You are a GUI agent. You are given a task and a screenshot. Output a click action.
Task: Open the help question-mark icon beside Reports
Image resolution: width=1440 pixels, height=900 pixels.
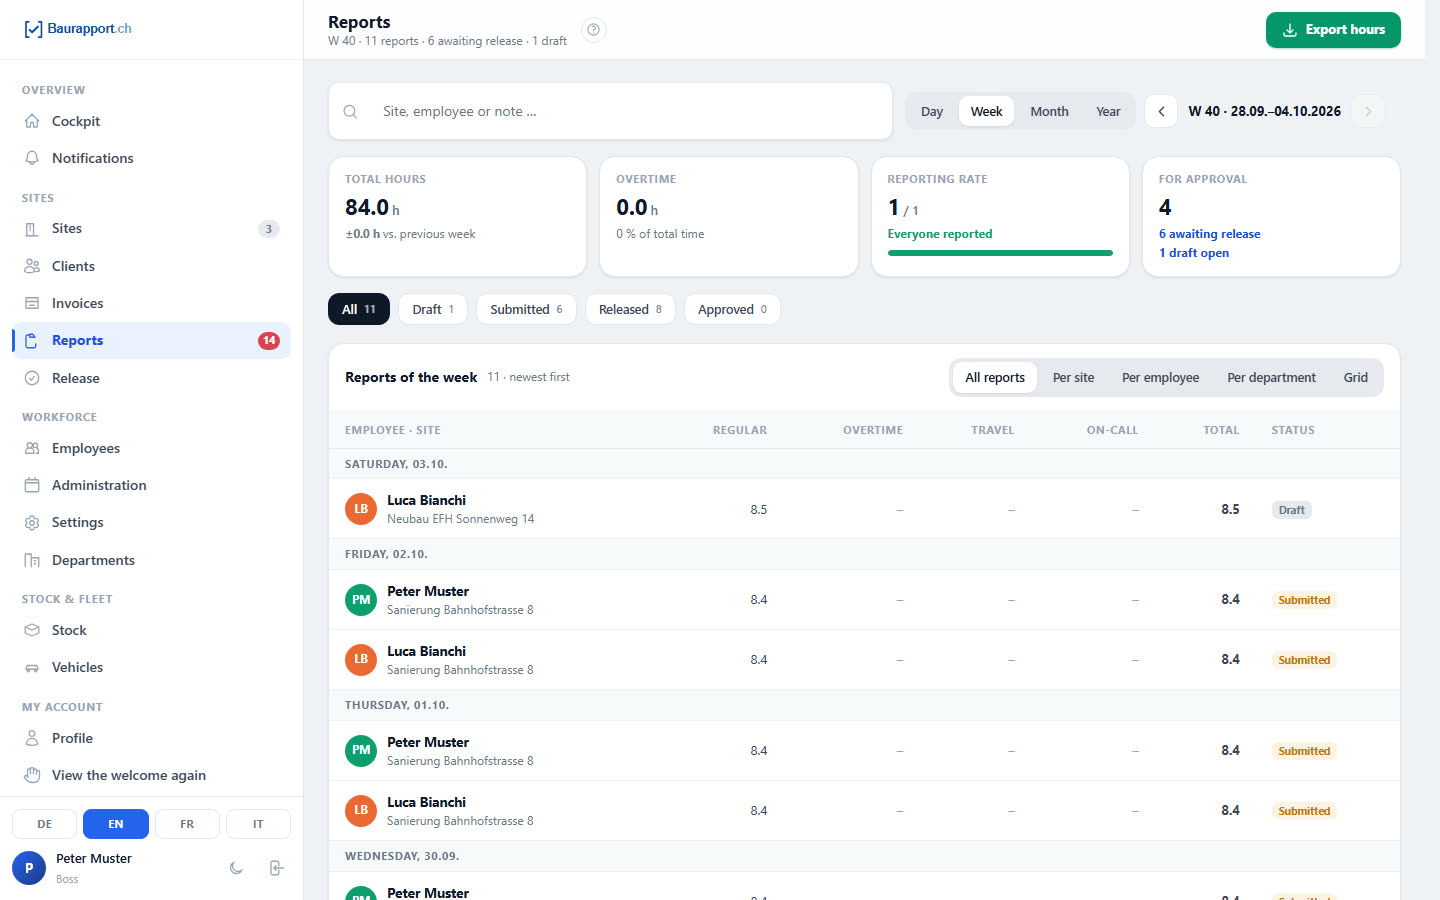tap(594, 30)
